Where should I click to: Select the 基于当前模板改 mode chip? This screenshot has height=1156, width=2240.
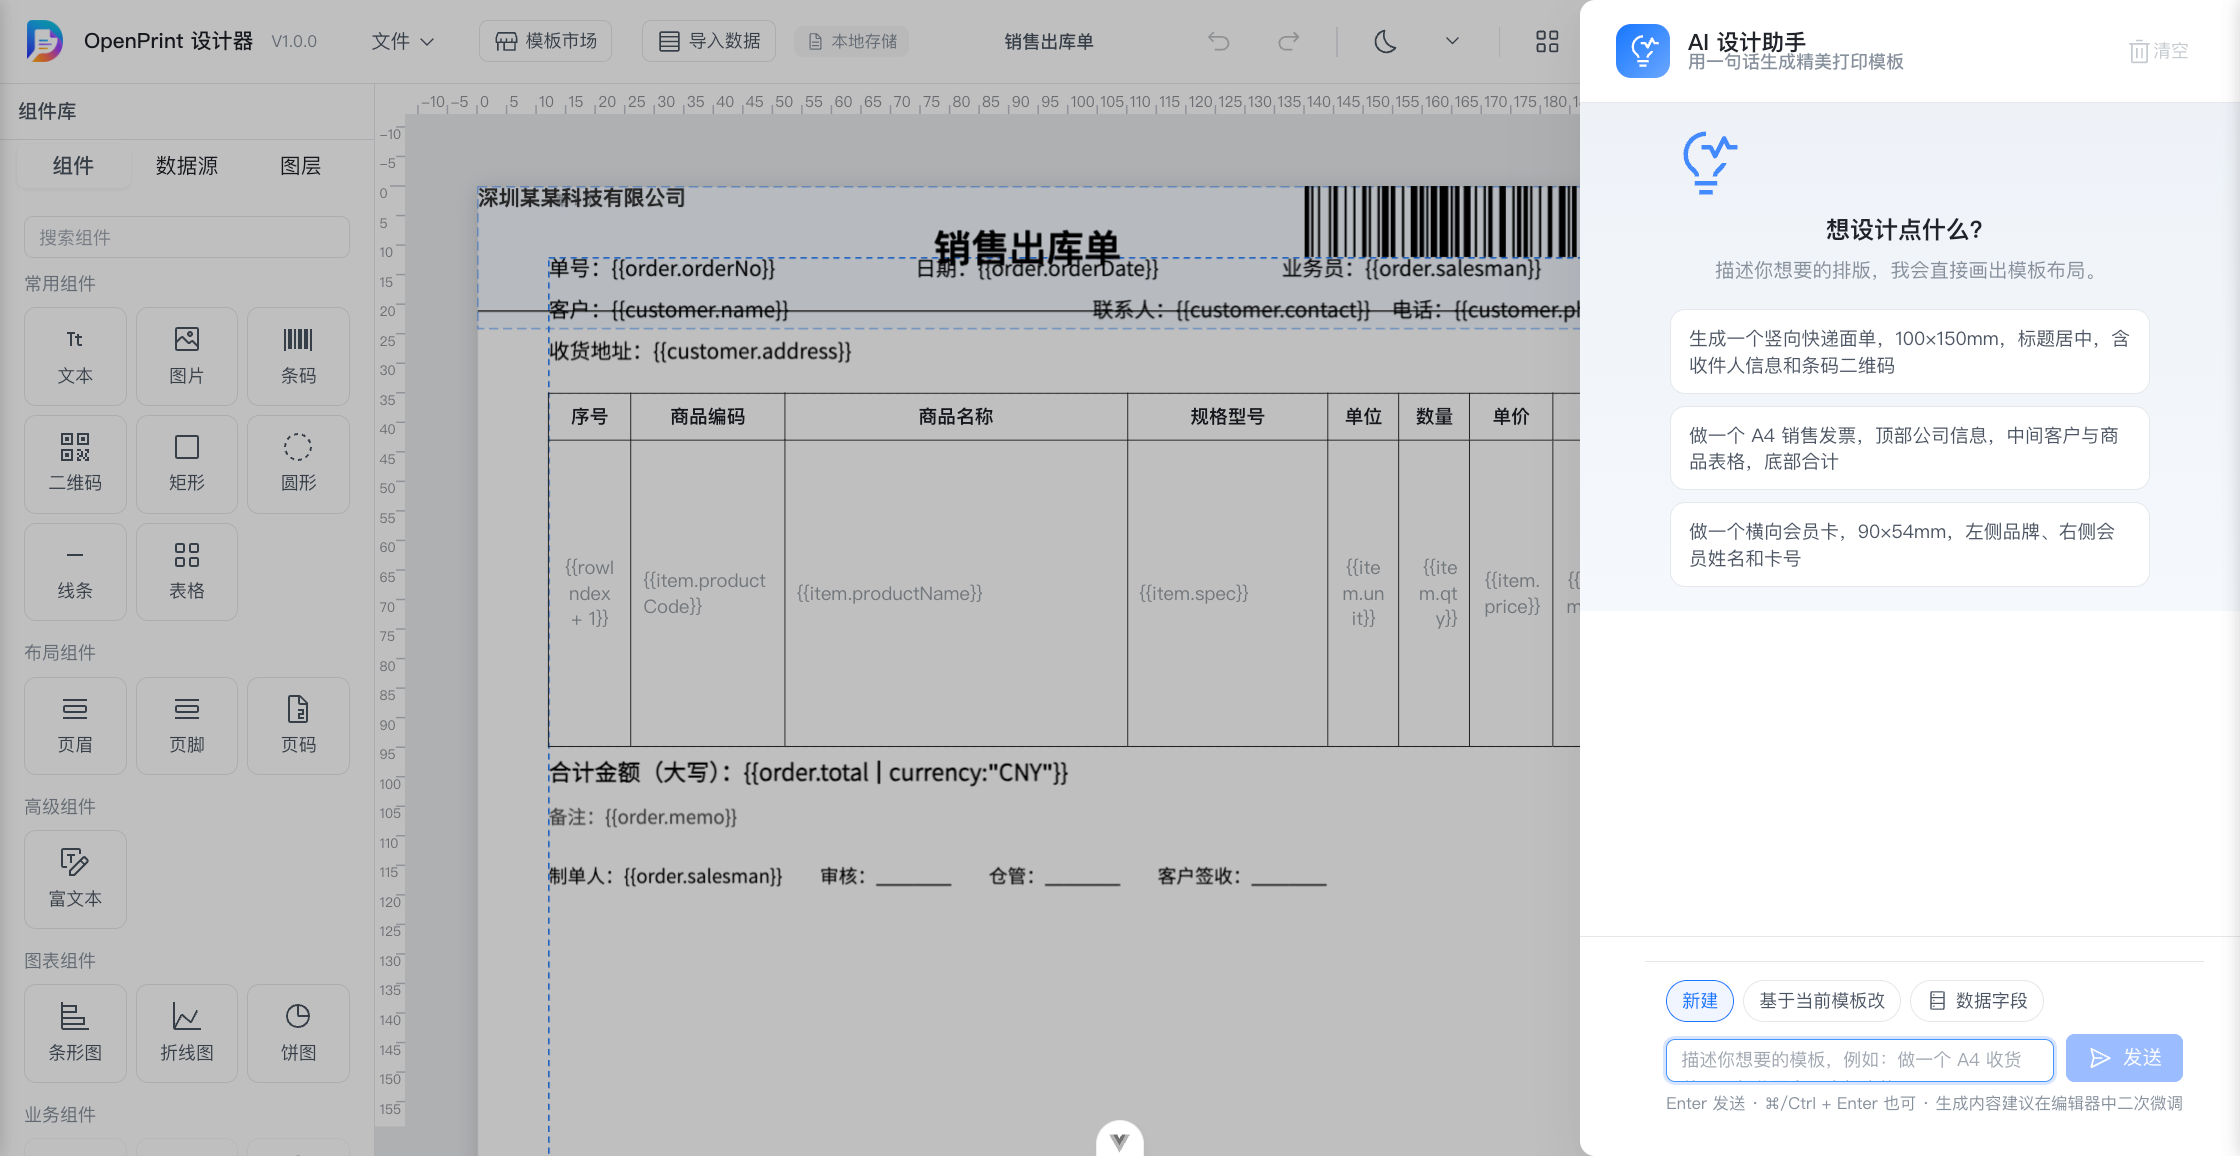tap(1821, 1001)
